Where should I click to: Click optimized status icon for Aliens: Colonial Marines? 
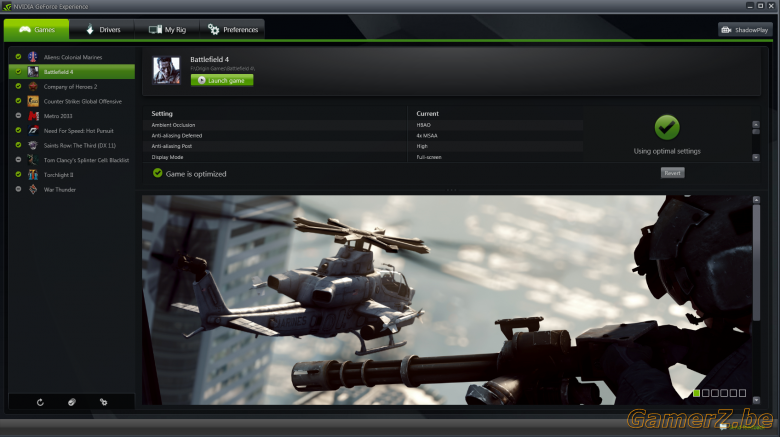pos(18,57)
